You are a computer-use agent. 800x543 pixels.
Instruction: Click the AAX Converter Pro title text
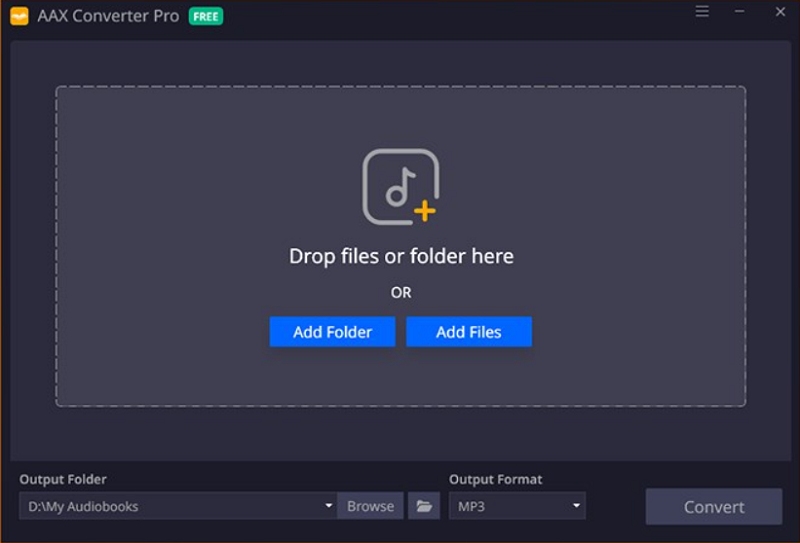click(108, 16)
